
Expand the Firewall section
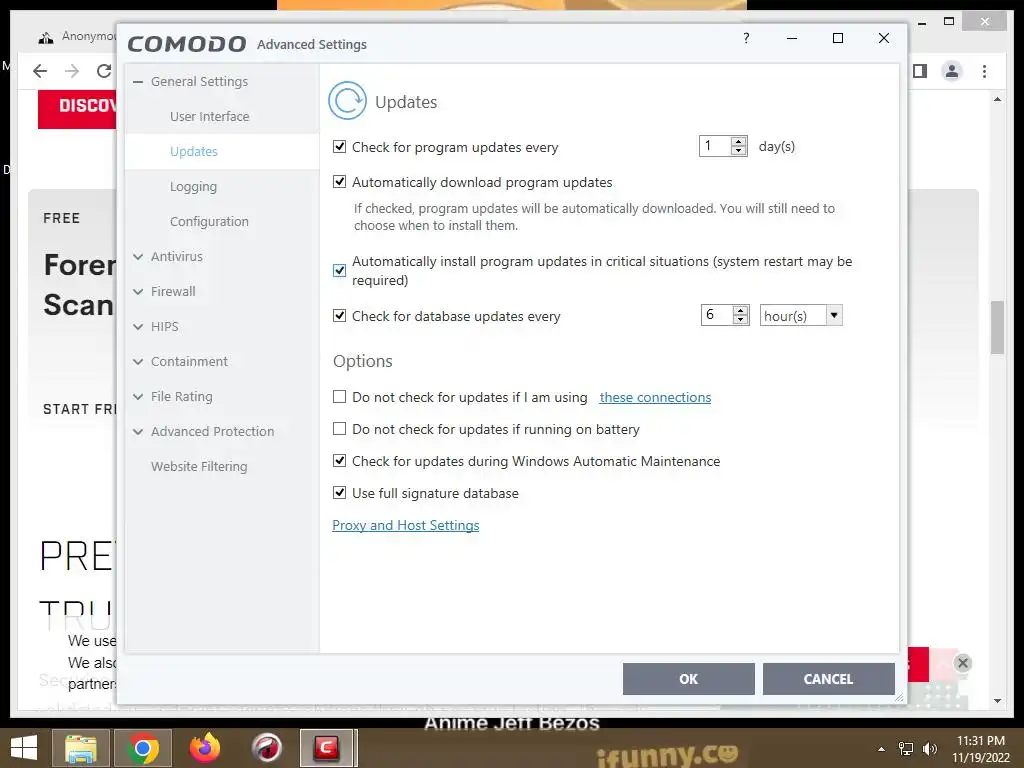point(138,291)
